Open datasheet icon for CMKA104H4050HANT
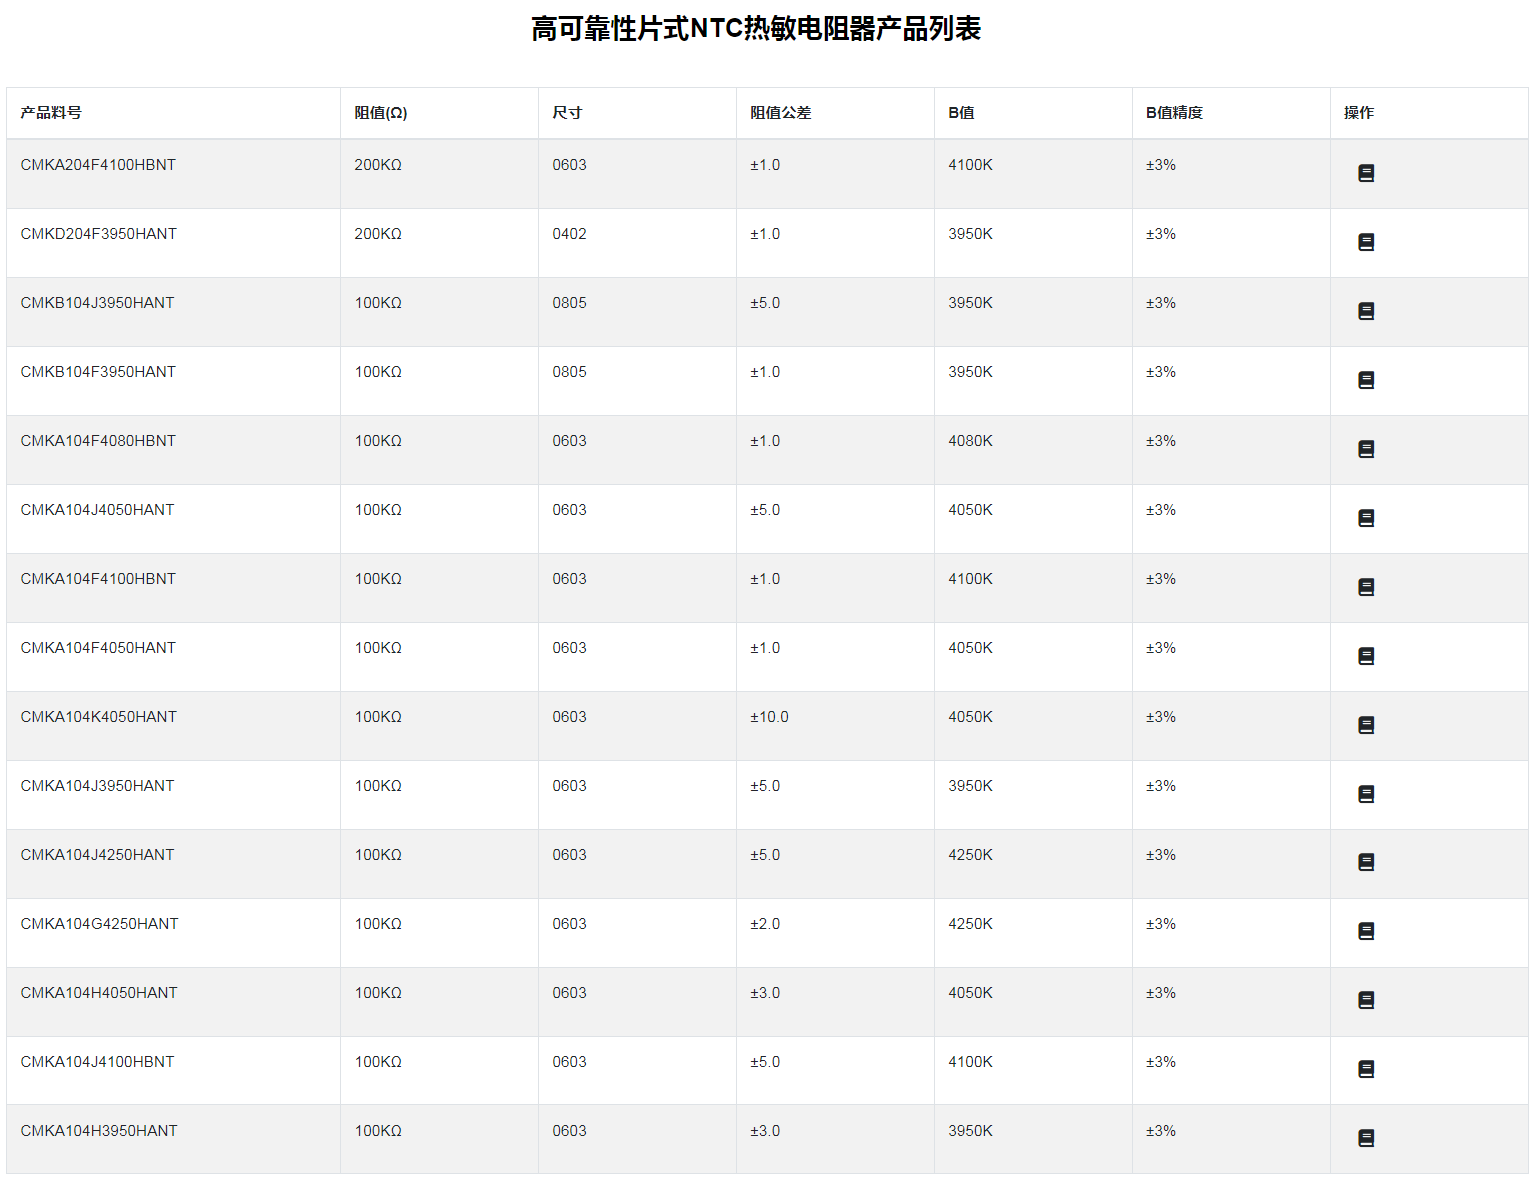 point(1366,1000)
